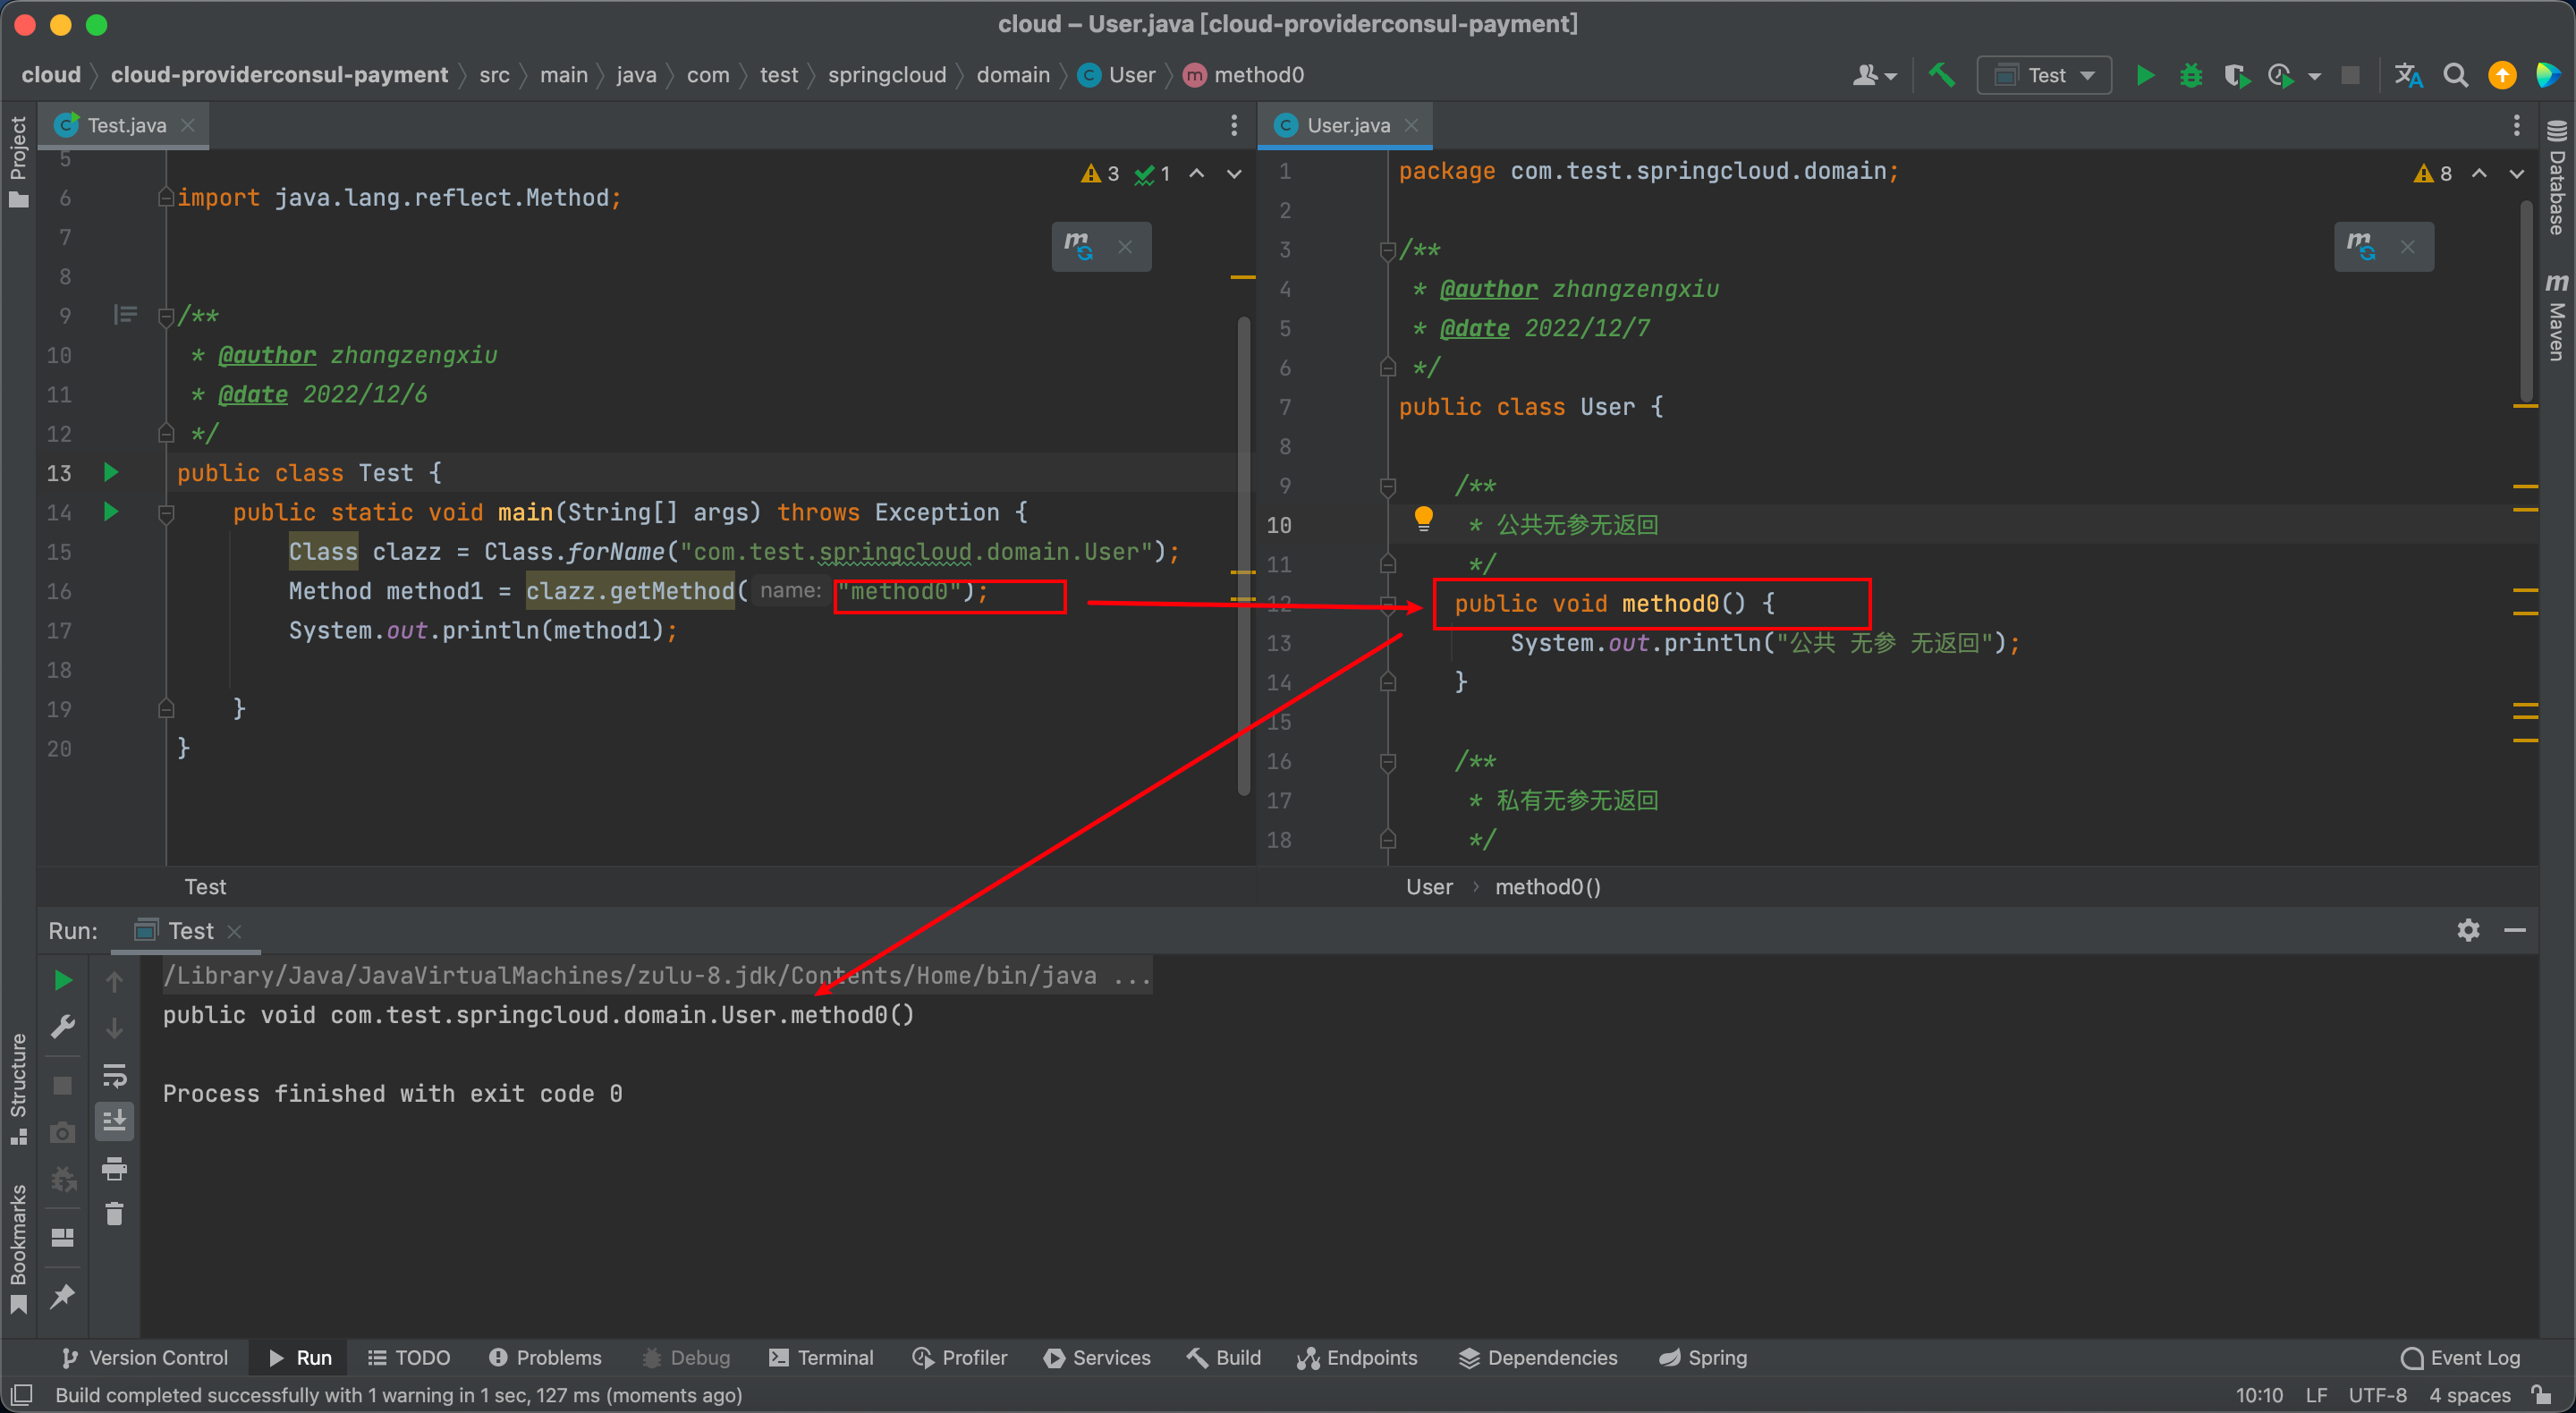The height and width of the screenshot is (1413, 2576).
Task: Toggle the Database tool window sidebar
Action: pos(2556,178)
